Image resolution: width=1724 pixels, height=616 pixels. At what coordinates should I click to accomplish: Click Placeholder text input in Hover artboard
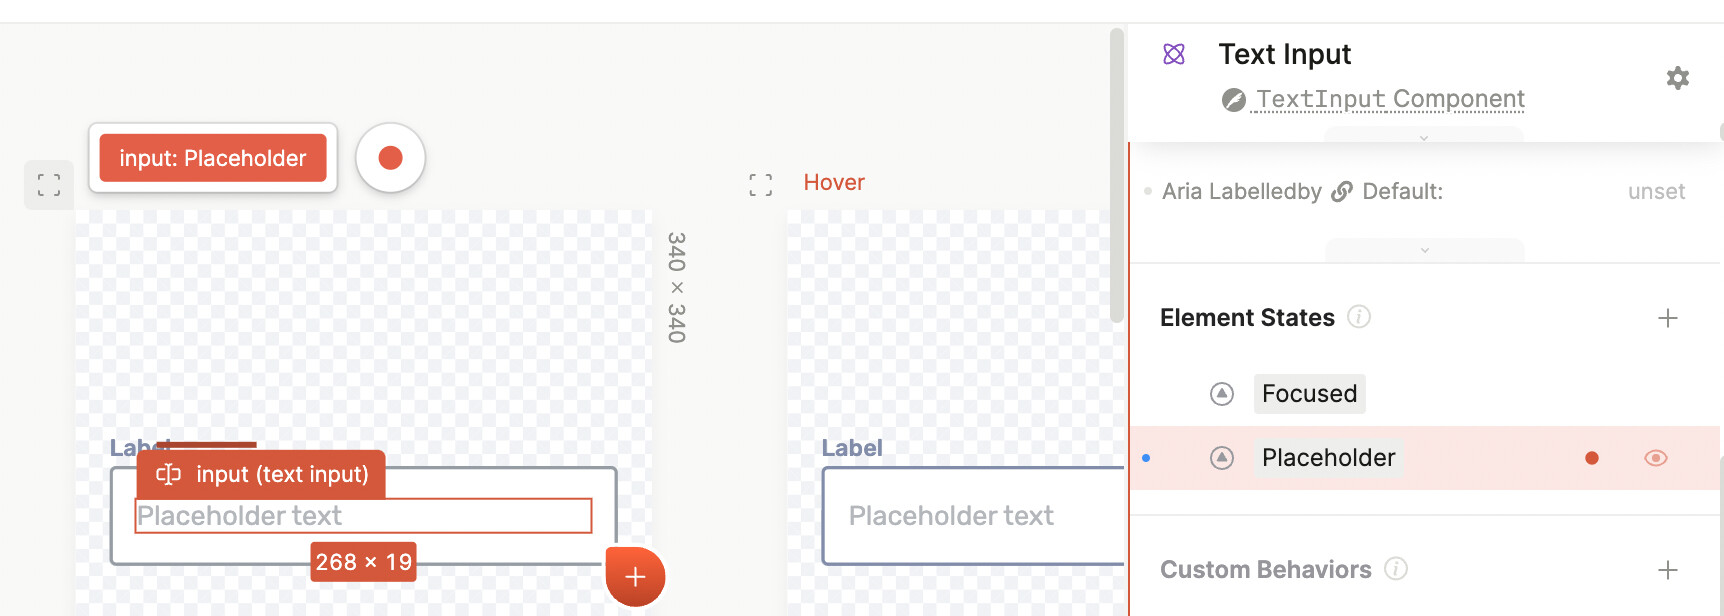point(970,516)
